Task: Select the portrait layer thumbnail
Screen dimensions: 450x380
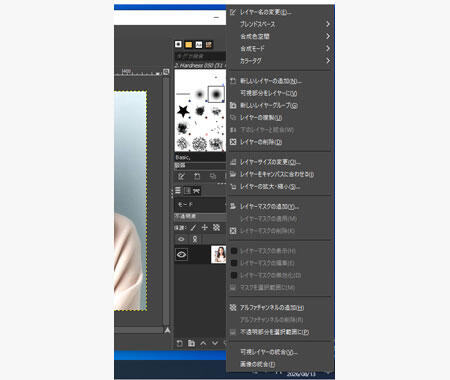Action: (x=219, y=255)
